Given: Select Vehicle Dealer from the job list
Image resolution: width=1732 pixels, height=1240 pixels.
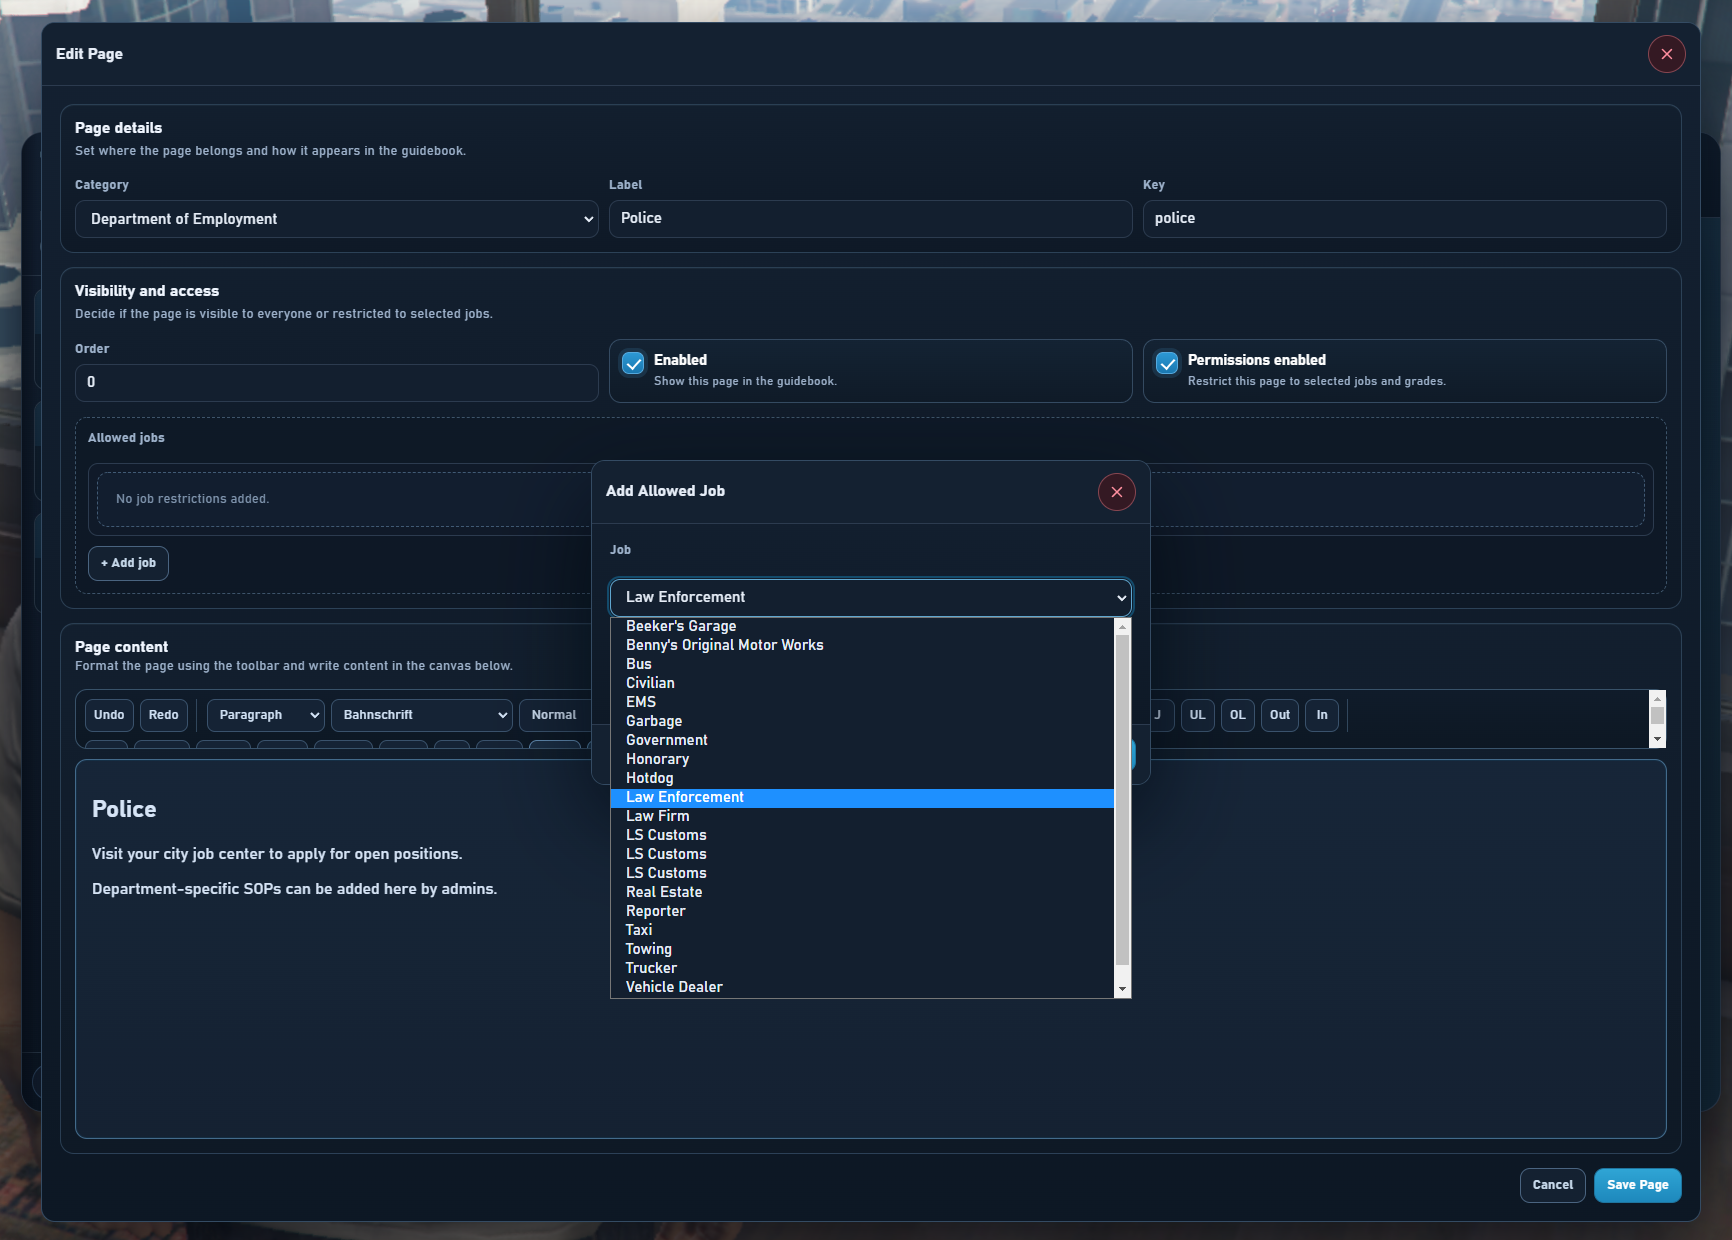Looking at the screenshot, I should pyautogui.click(x=862, y=988).
